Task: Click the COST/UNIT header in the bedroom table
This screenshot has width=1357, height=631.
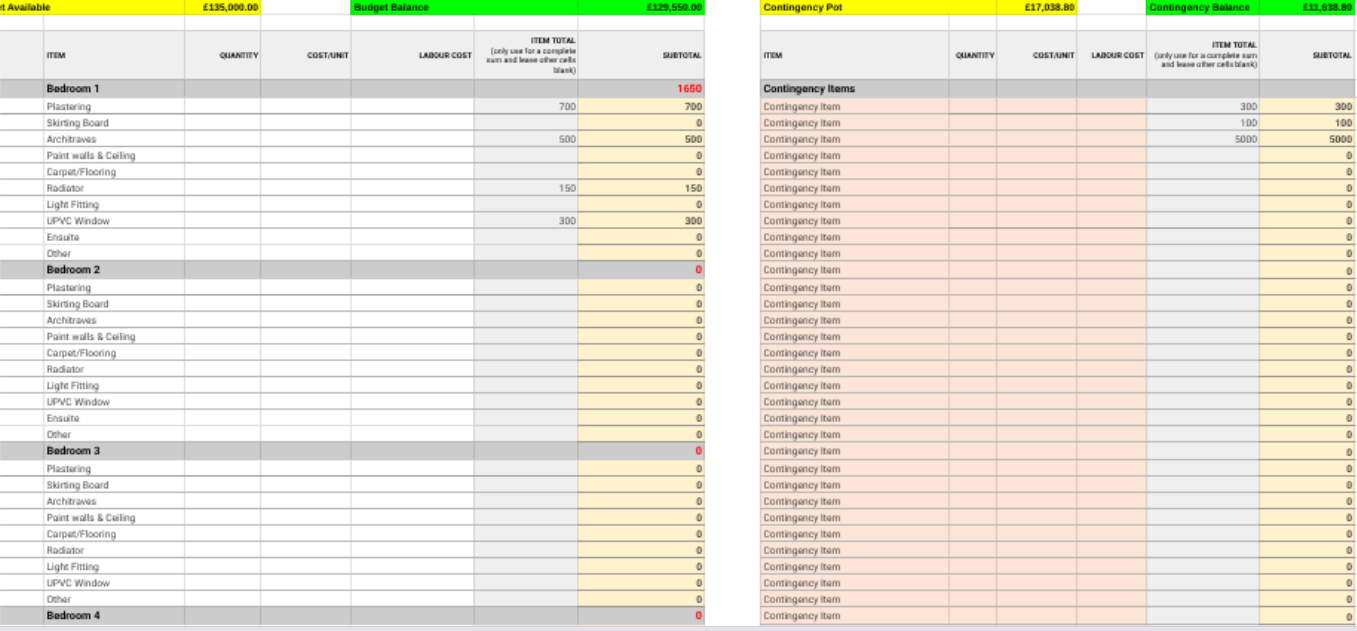Action: point(328,55)
